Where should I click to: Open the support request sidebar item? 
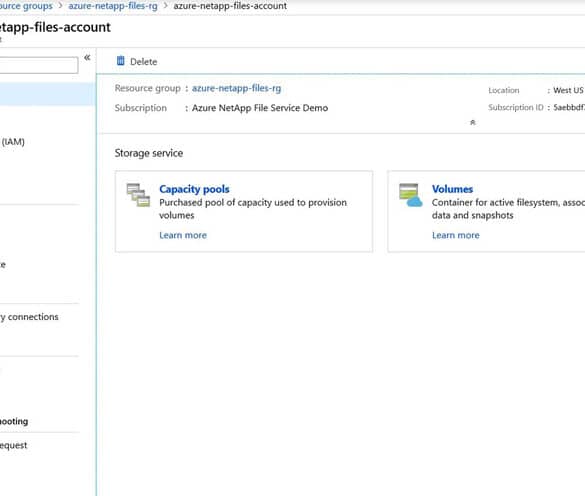pos(14,445)
